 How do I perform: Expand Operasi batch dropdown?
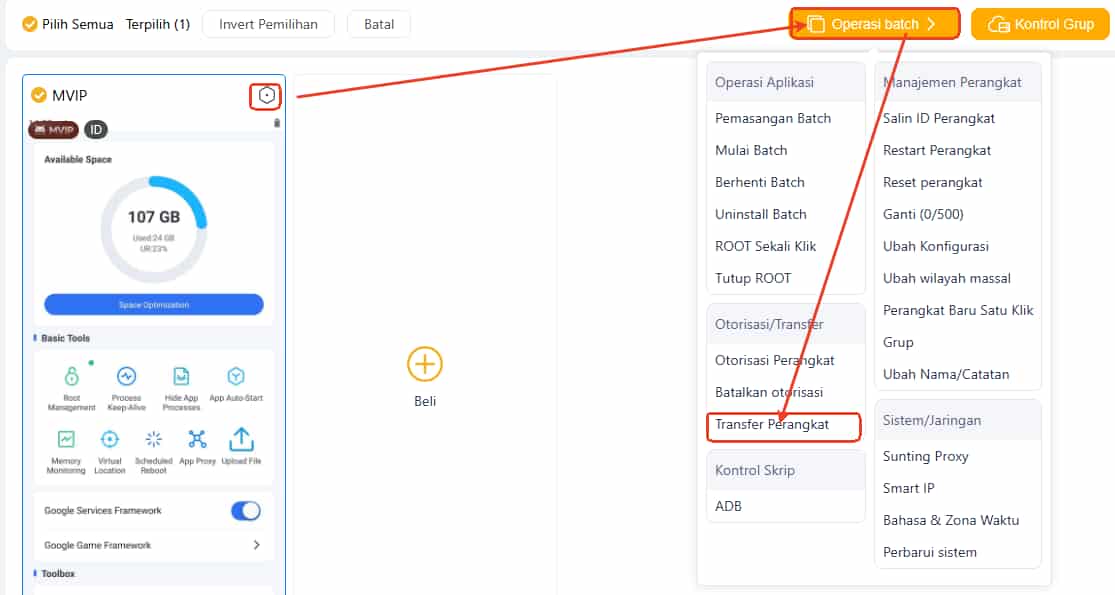coord(874,24)
